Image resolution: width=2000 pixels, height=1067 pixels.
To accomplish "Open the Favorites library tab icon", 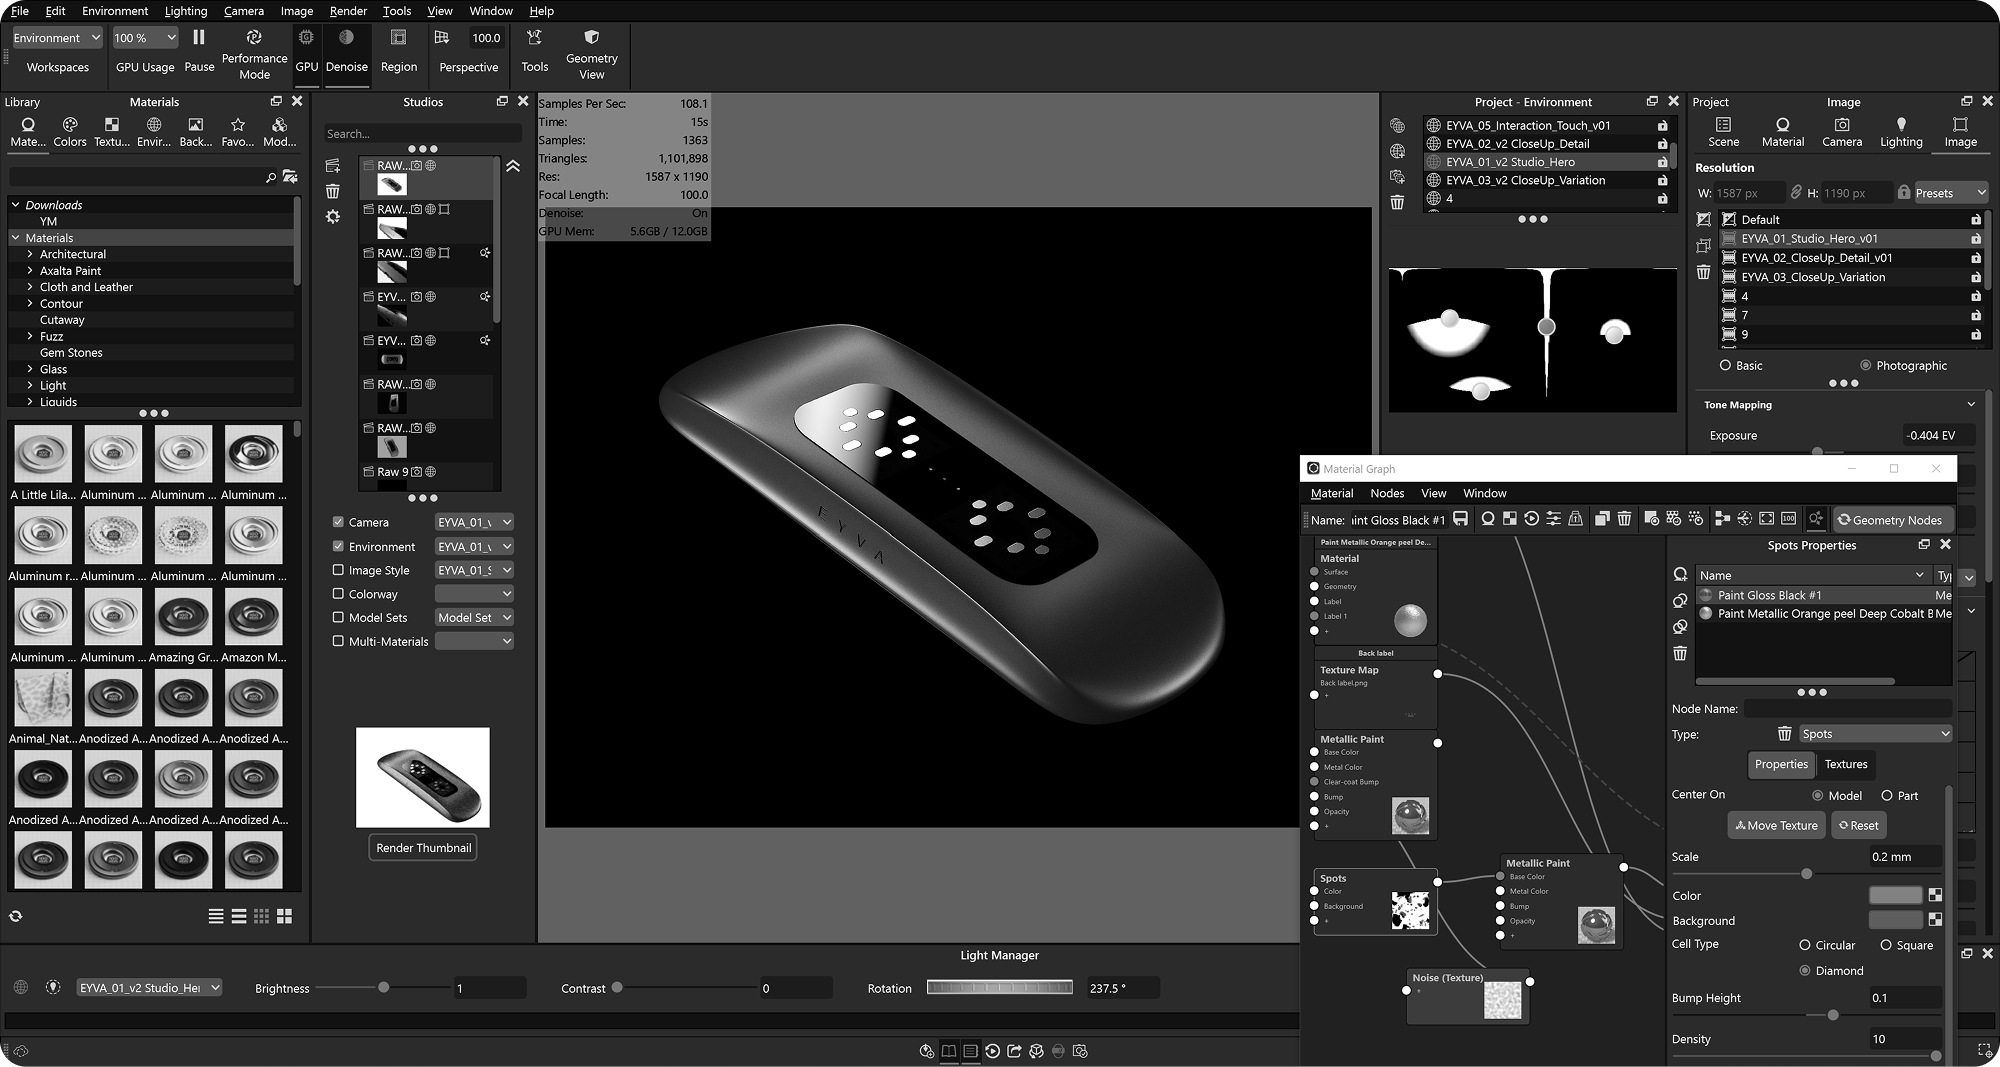I will (238, 131).
